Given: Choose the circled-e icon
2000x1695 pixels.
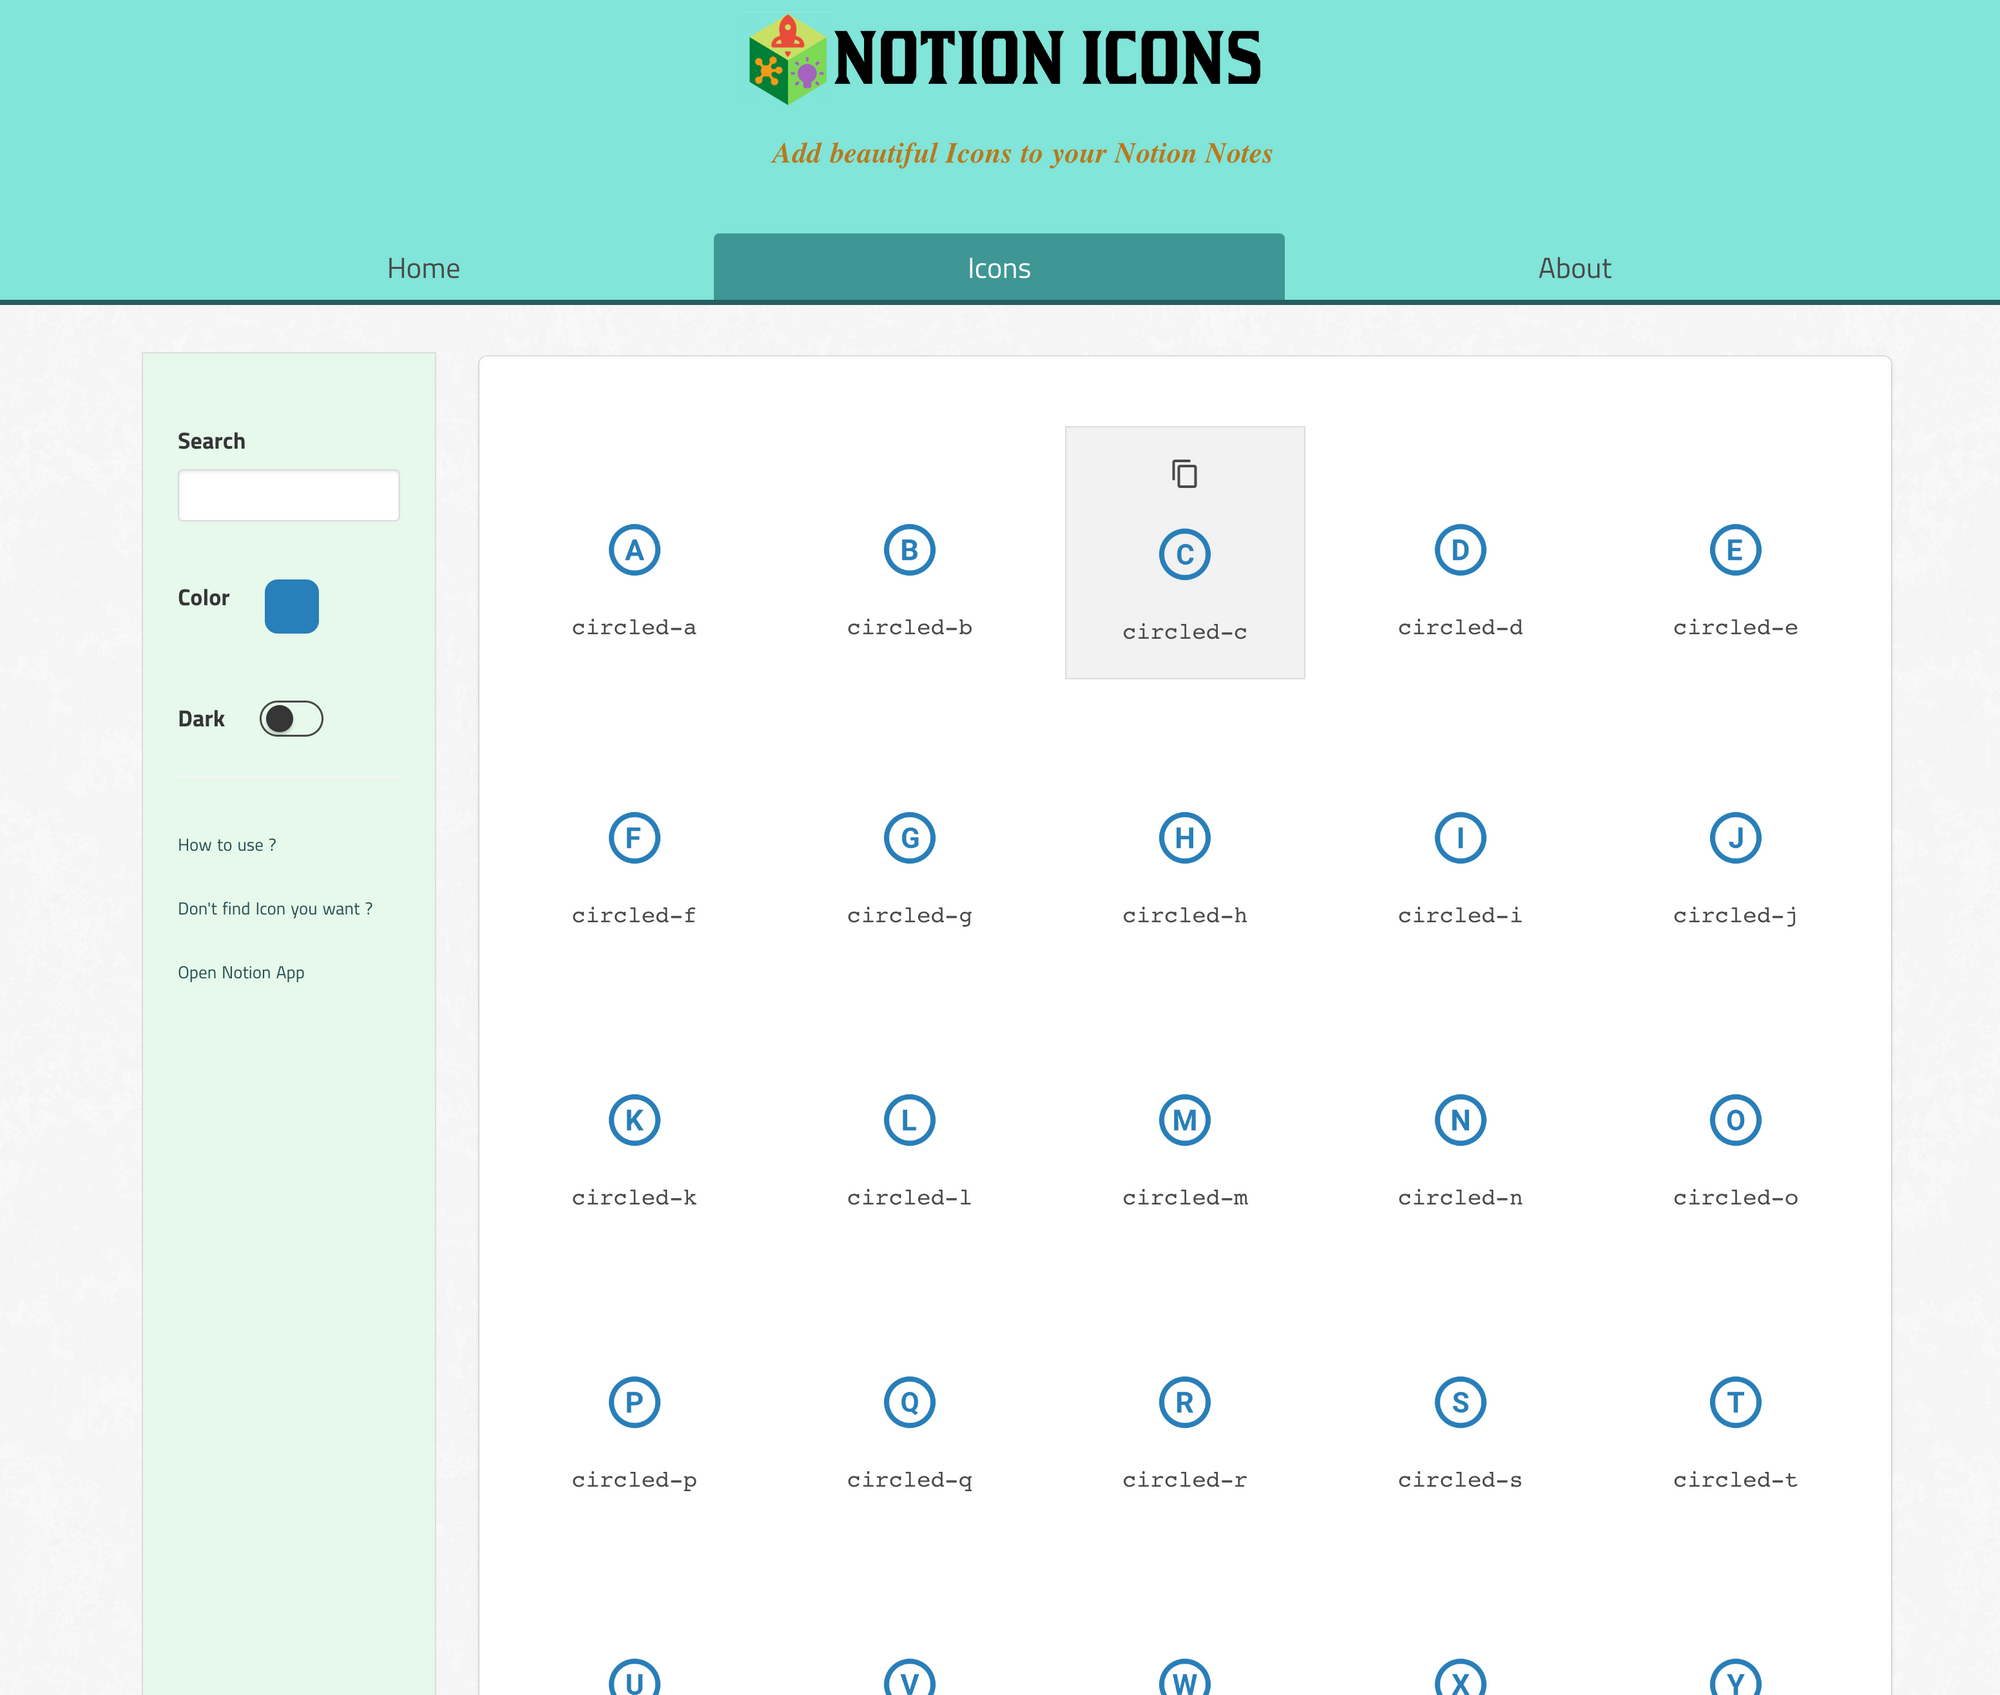Looking at the screenshot, I should click(1735, 550).
